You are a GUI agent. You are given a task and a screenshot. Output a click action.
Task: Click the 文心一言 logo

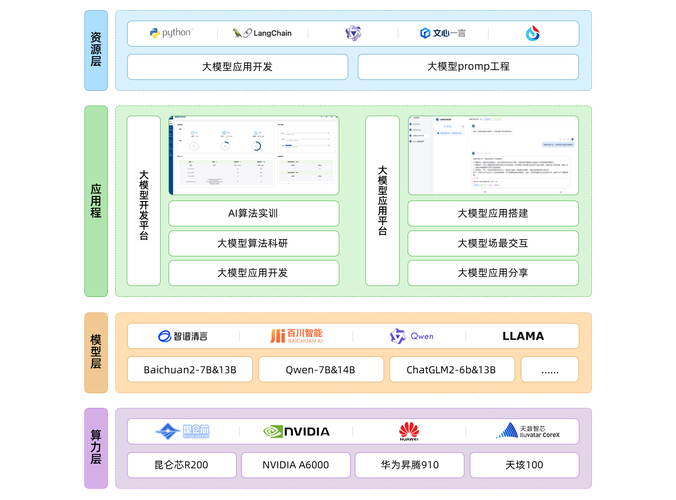pyautogui.click(x=443, y=33)
